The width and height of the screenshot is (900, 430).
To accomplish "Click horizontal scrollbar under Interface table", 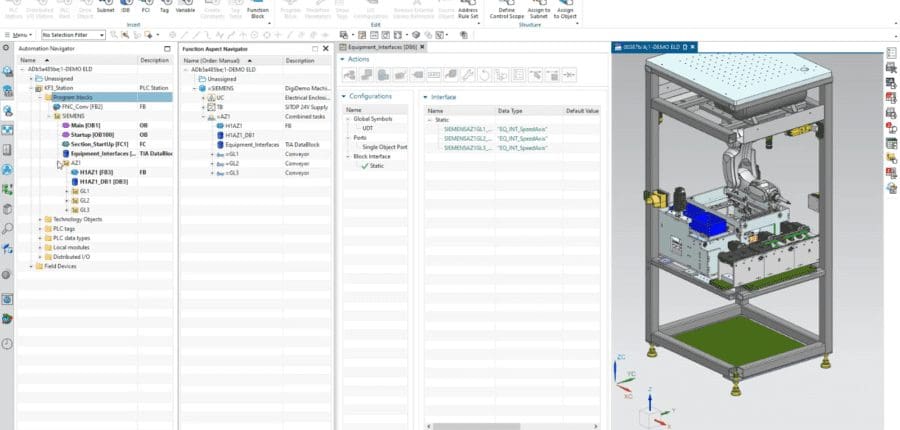I will click(476, 427).
